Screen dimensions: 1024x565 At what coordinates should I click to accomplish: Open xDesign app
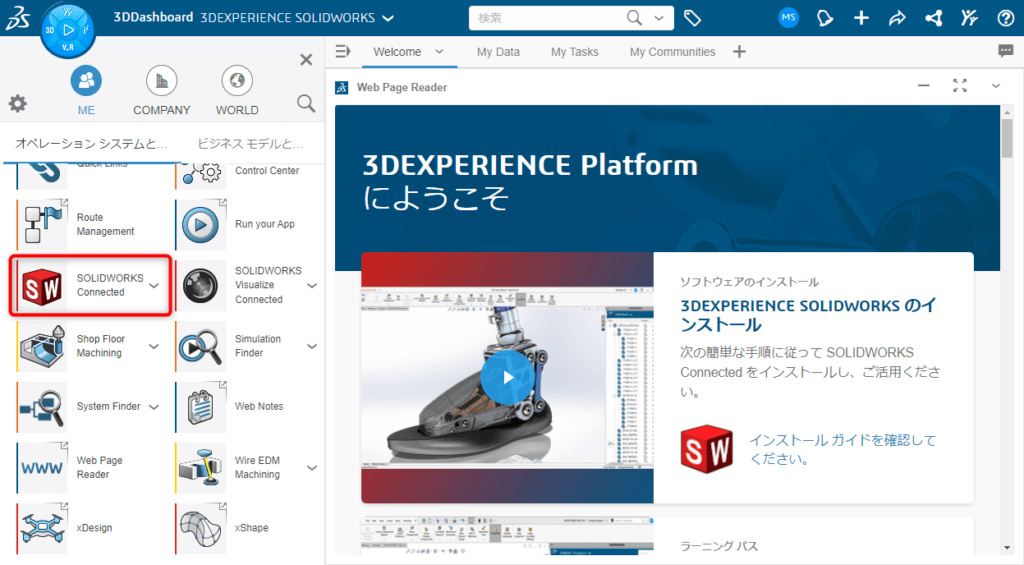42,528
